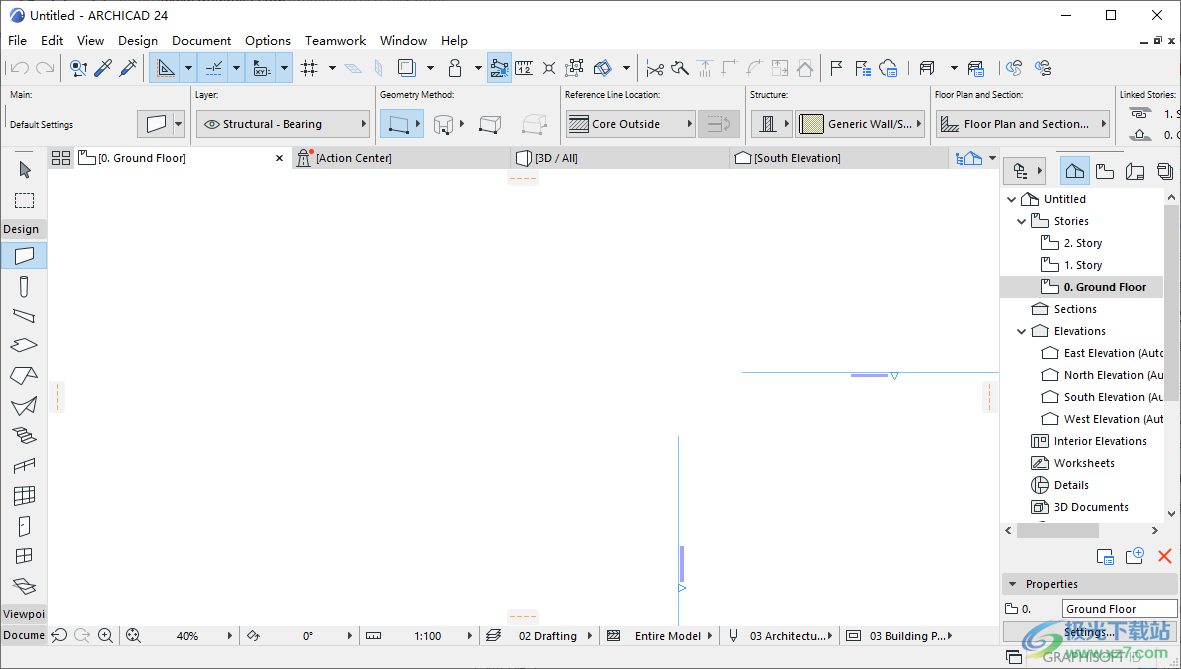
Task: Open the 1:100 scale dropdown
Action: coord(429,636)
